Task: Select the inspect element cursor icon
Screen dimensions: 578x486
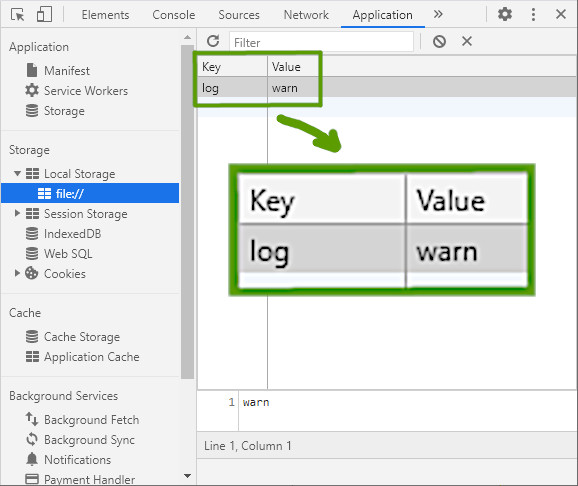Action: 17,15
